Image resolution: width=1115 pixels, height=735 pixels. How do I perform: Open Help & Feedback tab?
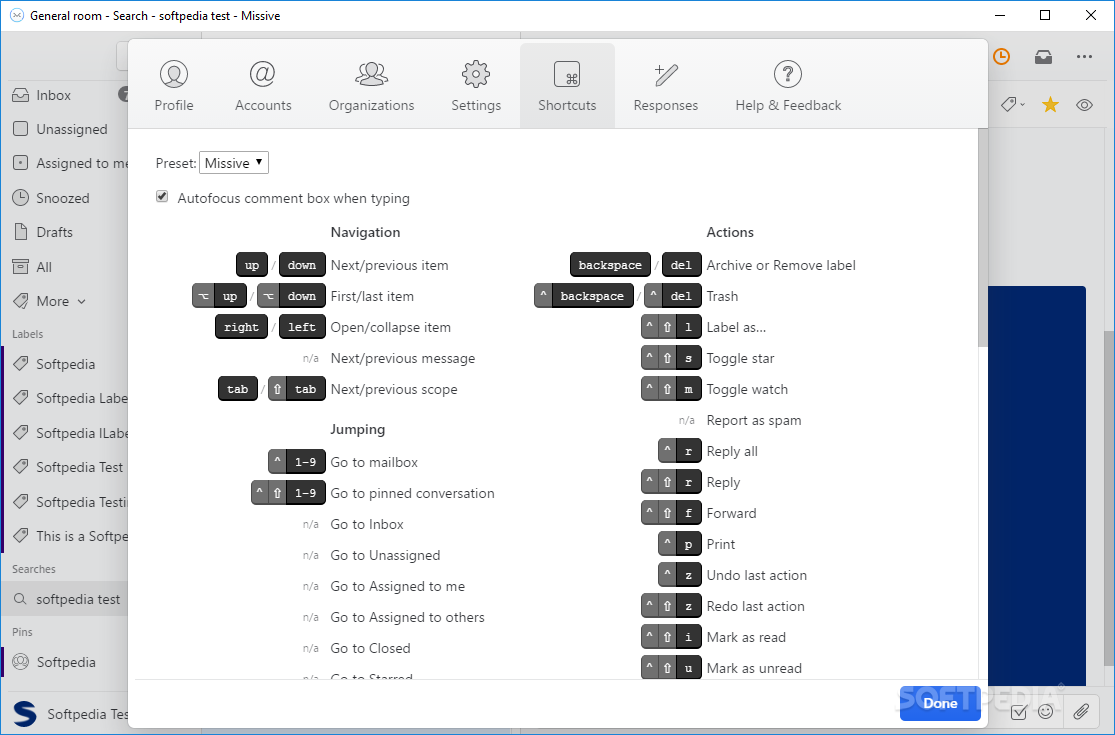[x=788, y=86]
